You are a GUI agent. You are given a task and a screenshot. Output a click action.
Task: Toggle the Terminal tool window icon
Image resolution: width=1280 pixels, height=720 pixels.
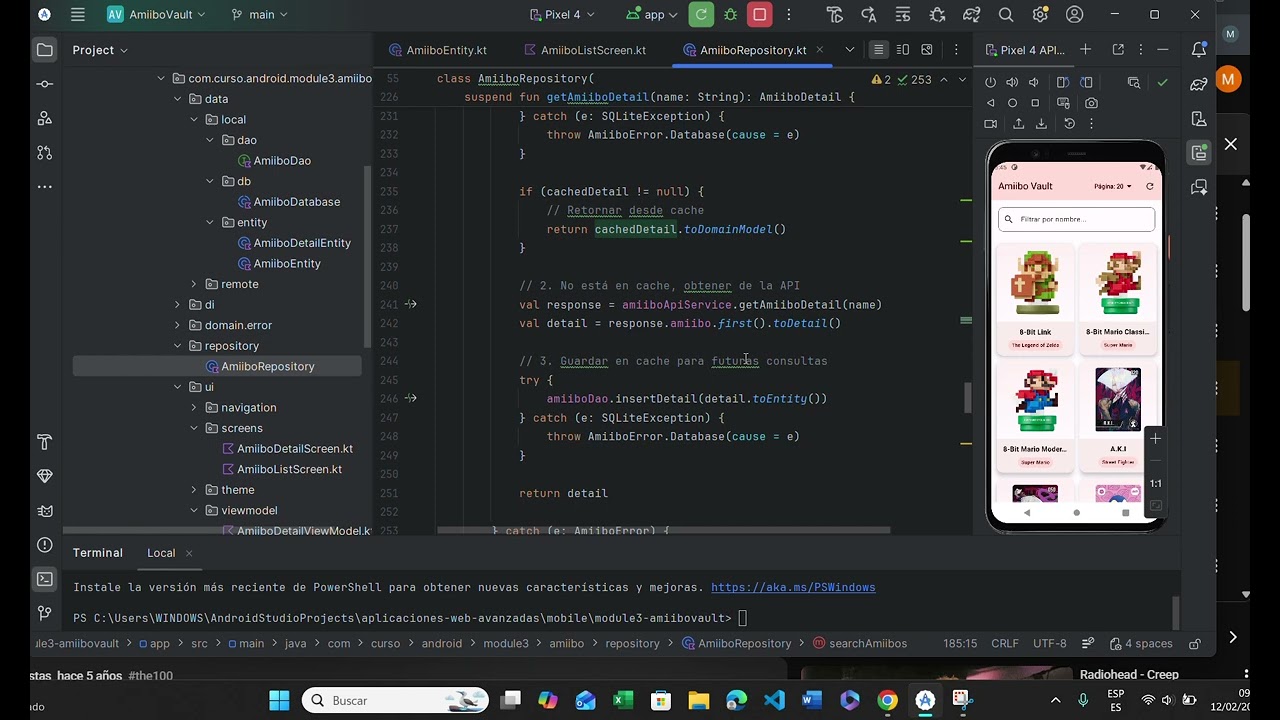(x=44, y=579)
